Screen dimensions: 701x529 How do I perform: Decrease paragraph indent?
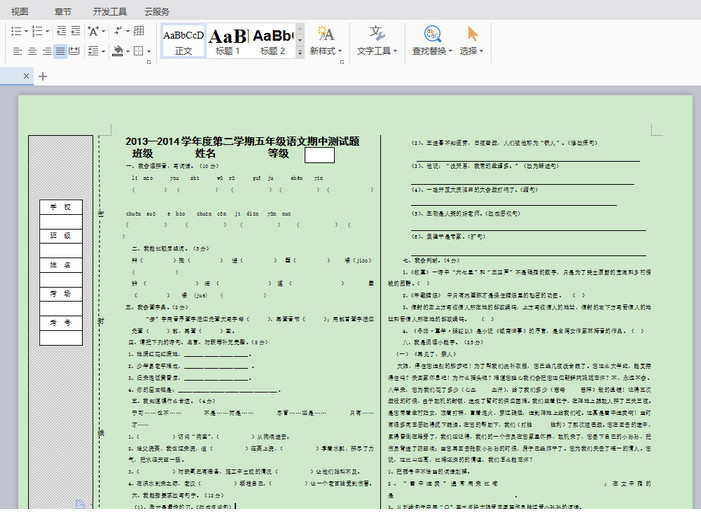coord(61,31)
